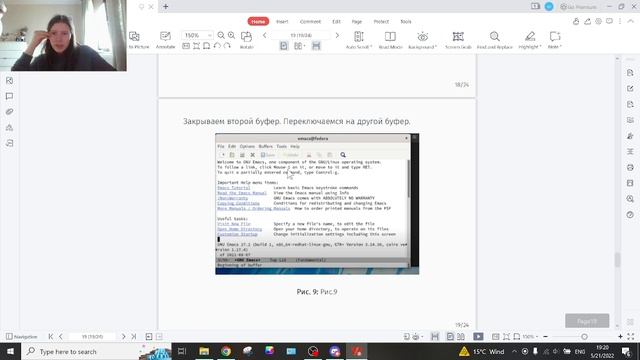Click the Page 1/9 floating button

(x=587, y=321)
